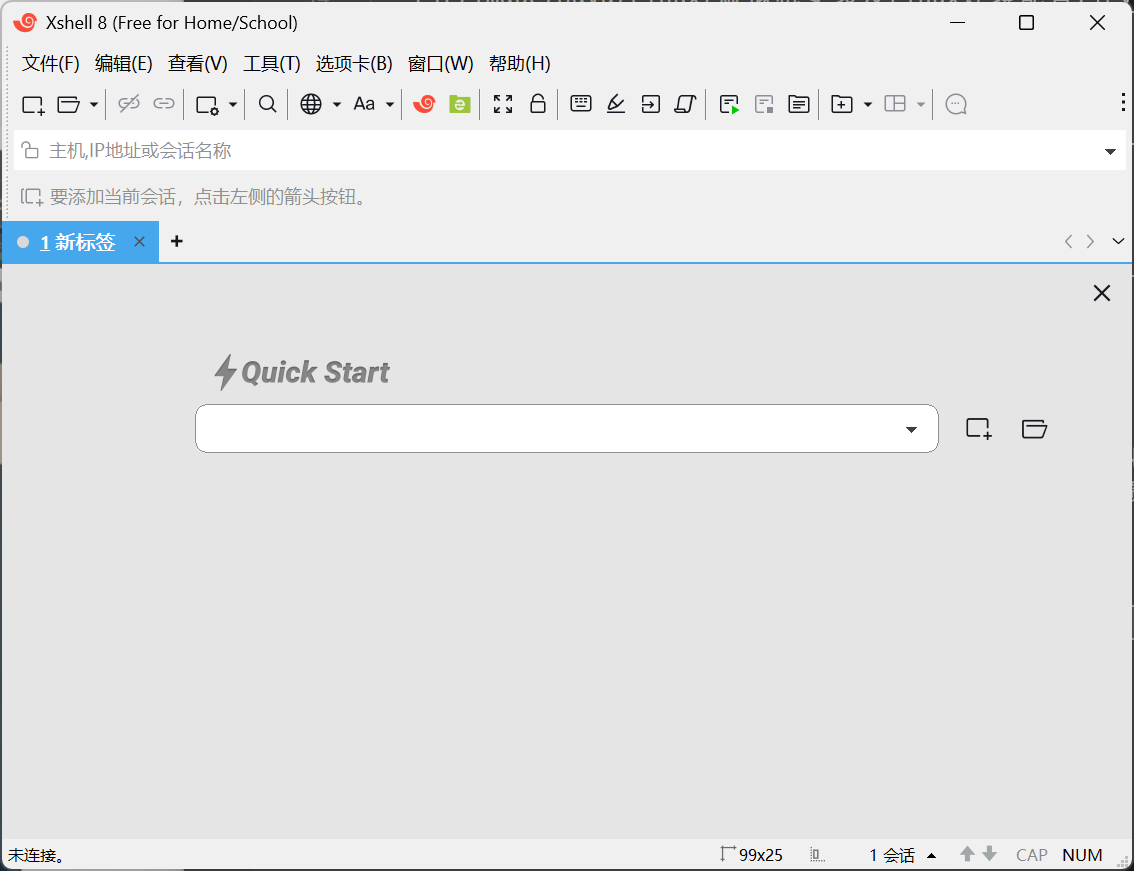Open the 工具(T) menu
Viewport: 1134px width, 871px height.
pyautogui.click(x=272, y=64)
